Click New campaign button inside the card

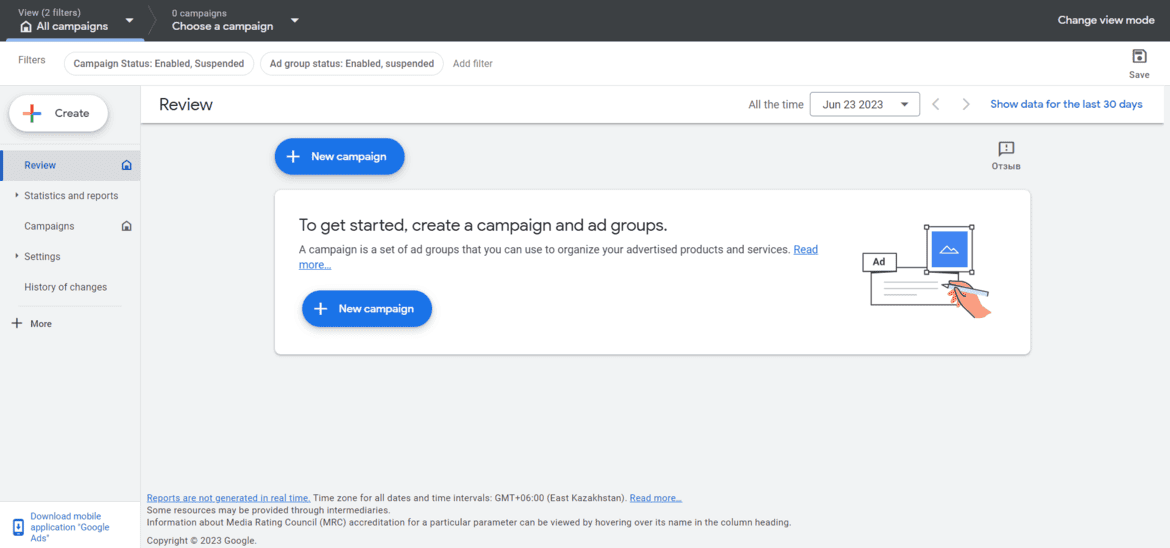[x=367, y=308]
